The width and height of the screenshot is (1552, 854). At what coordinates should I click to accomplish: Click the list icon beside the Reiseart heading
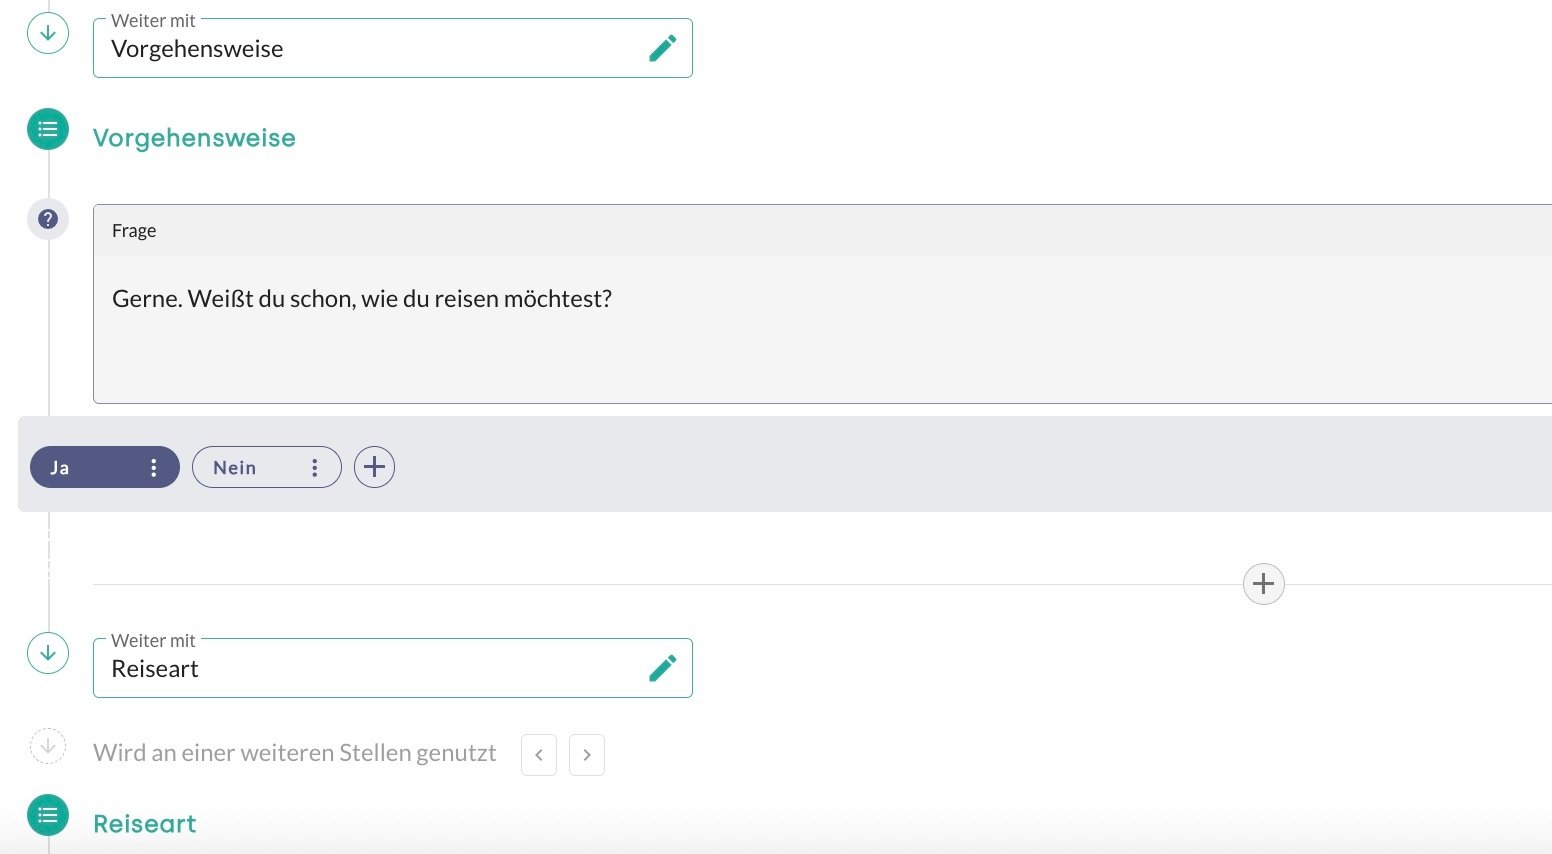tap(48, 815)
